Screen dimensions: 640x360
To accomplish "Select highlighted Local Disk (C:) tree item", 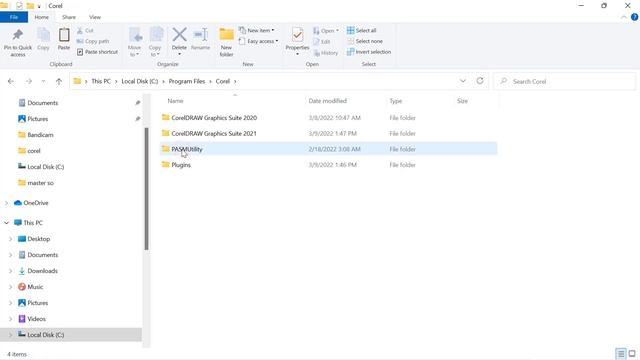I will [71, 335].
